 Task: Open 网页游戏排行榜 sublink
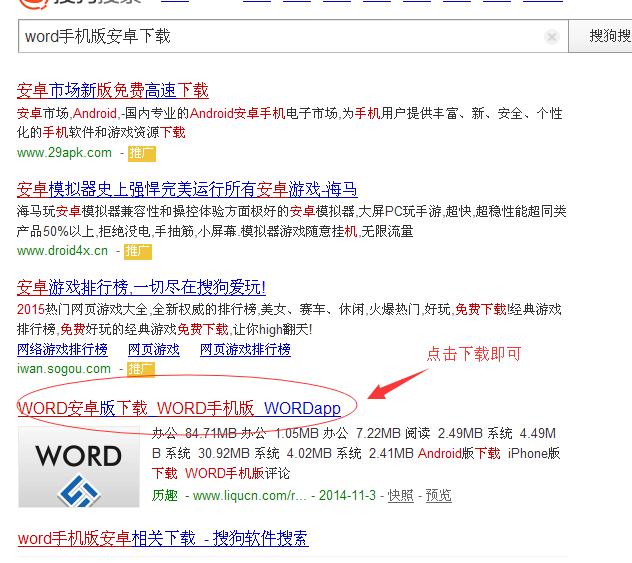coord(245,349)
